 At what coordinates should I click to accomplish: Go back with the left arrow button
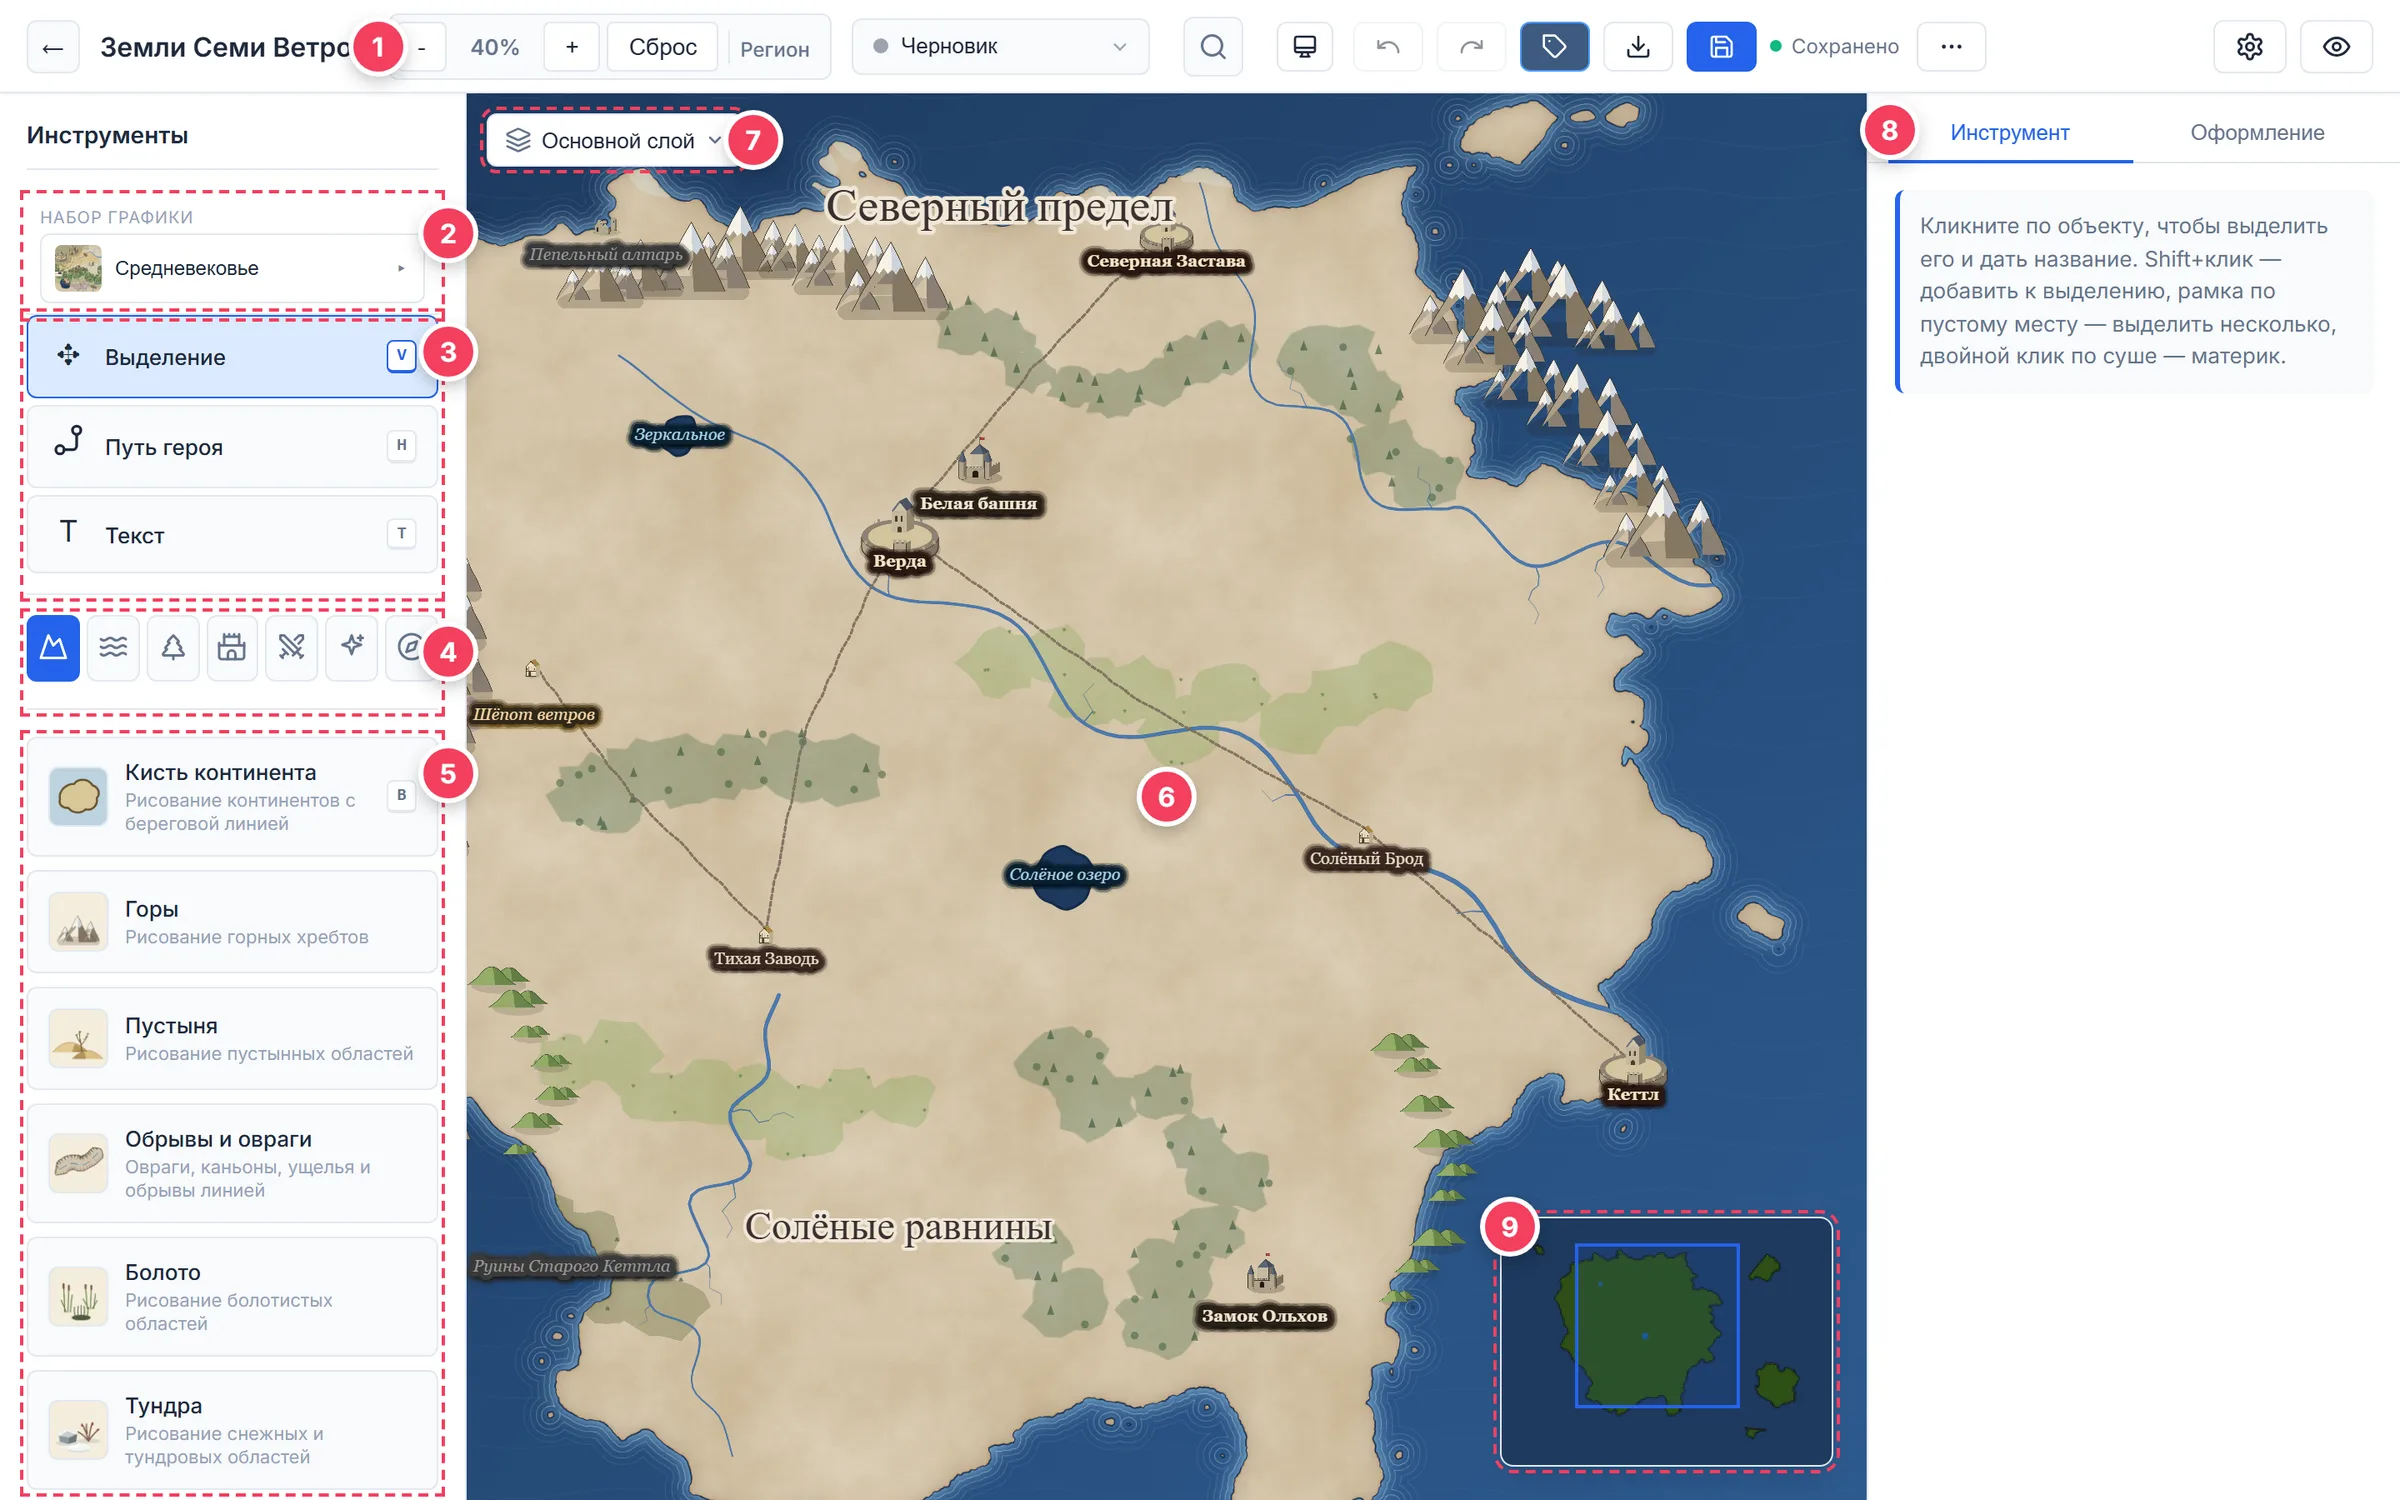(53, 47)
